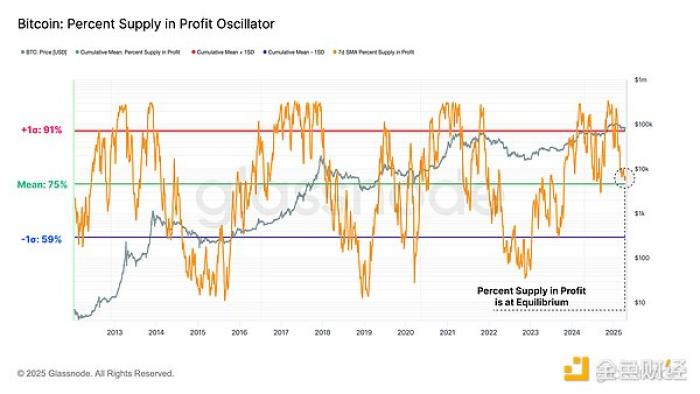Select the 2025 tick on the time axis
This screenshot has width=700, height=394.
coord(613,332)
